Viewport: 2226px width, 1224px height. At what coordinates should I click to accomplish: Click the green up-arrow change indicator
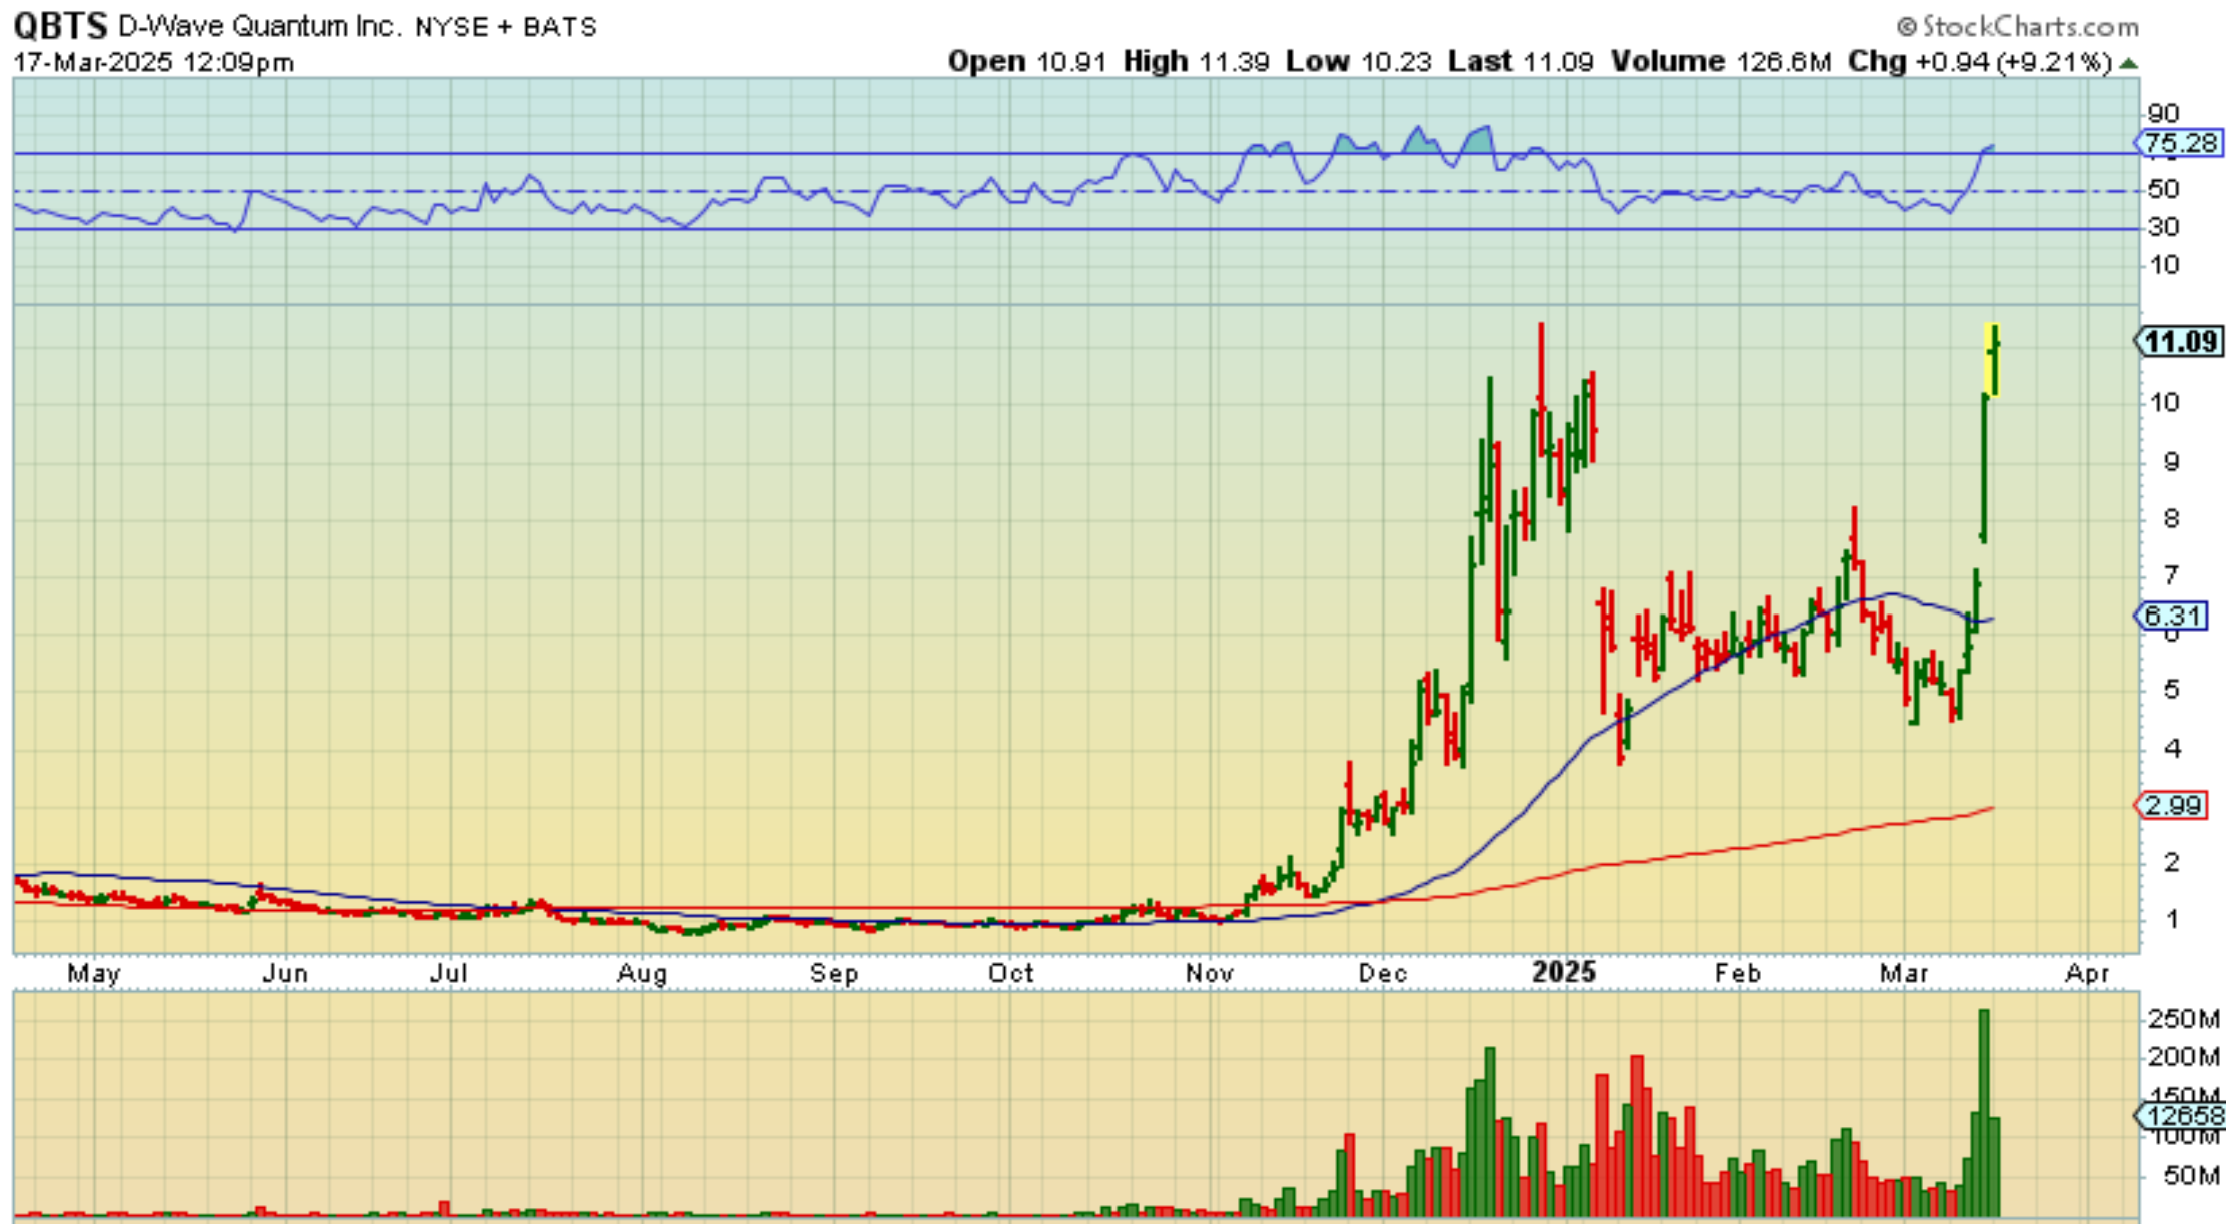point(2129,63)
